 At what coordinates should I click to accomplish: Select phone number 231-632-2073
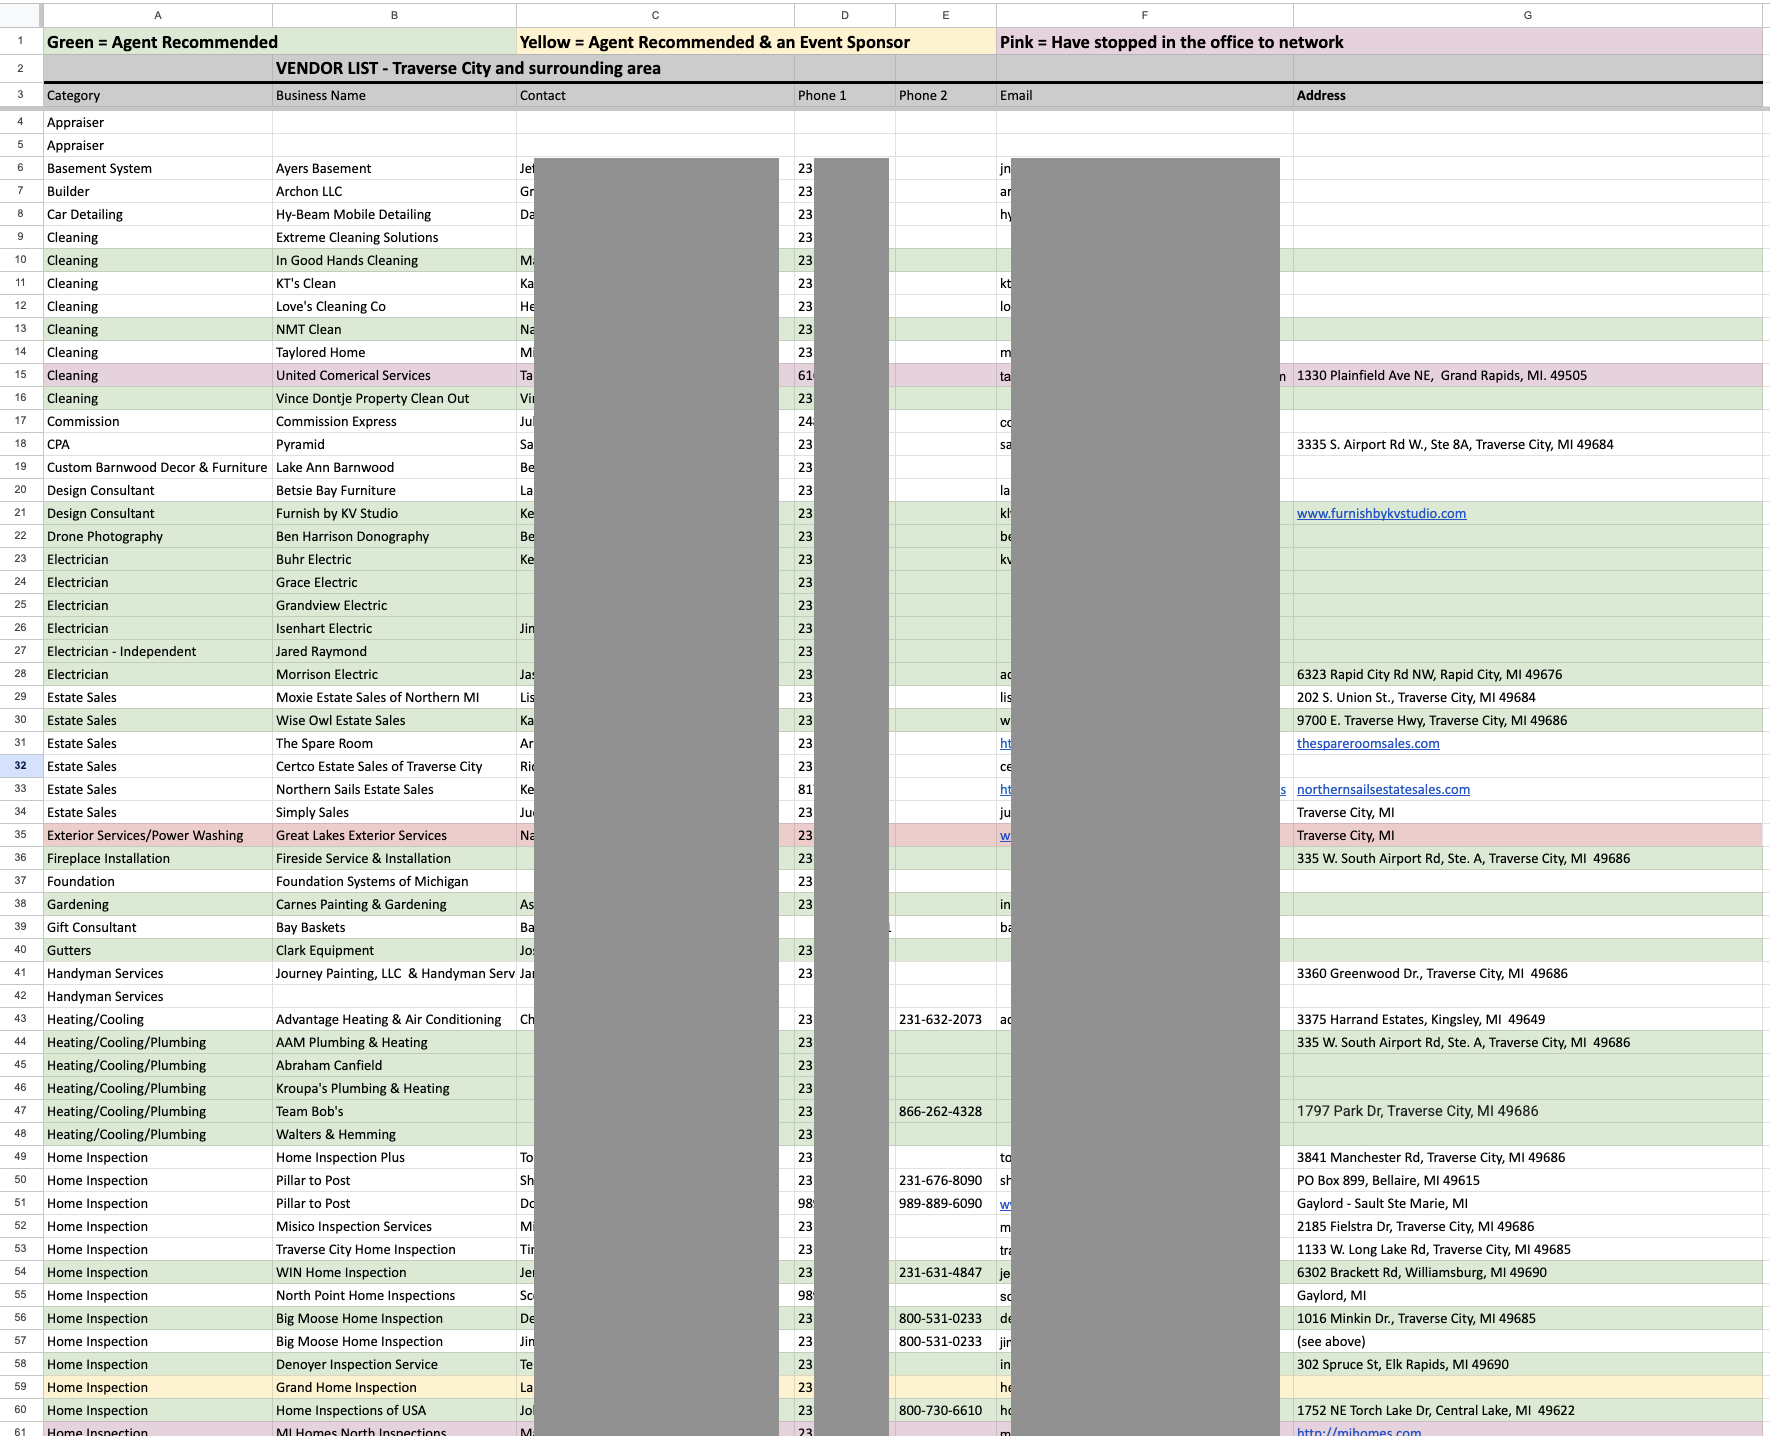coord(946,1019)
